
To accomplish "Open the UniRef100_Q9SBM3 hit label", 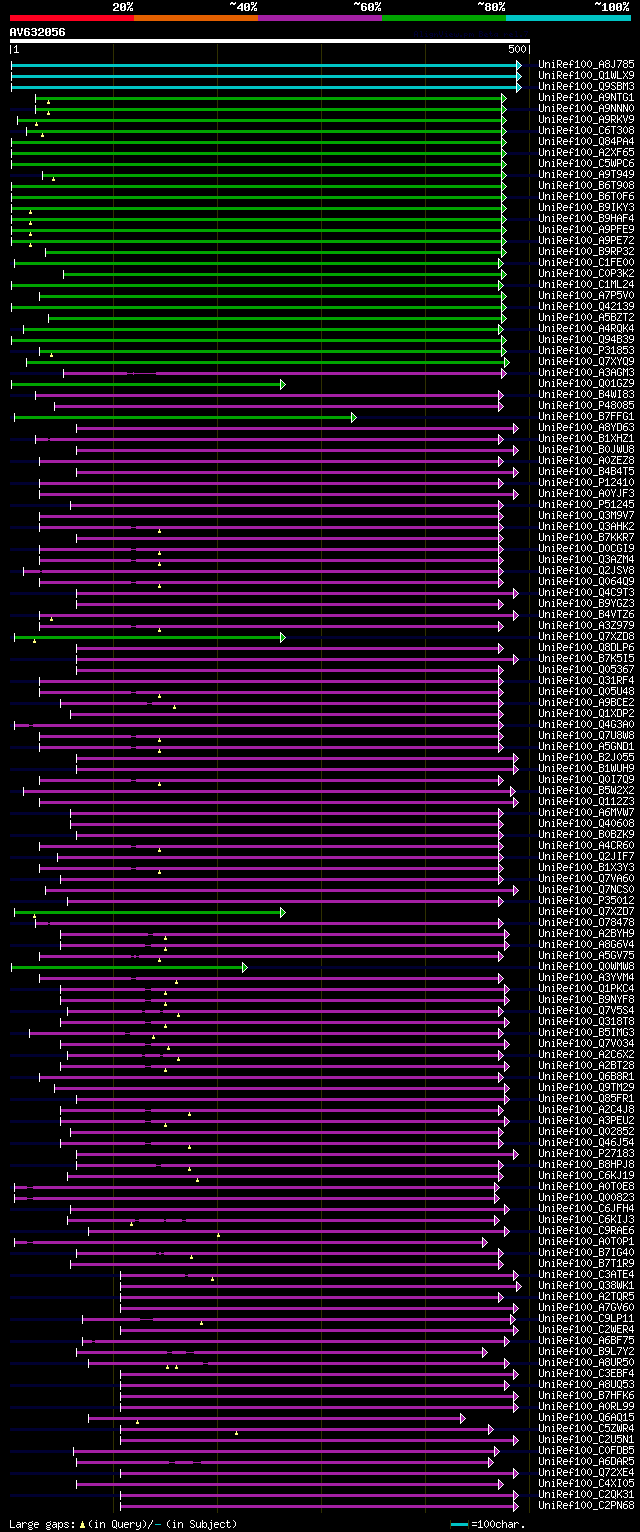I will click(586, 87).
